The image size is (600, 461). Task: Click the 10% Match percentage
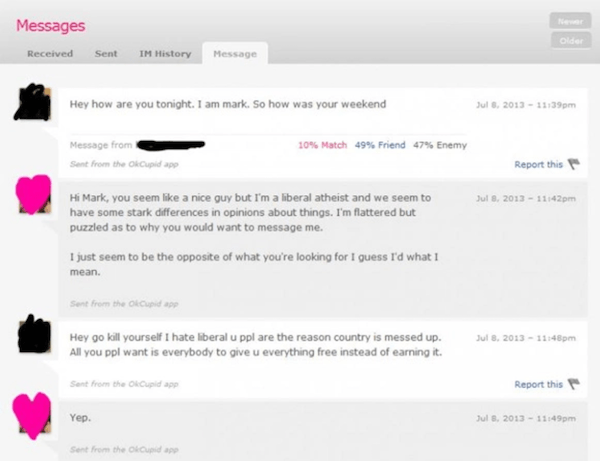pos(322,145)
